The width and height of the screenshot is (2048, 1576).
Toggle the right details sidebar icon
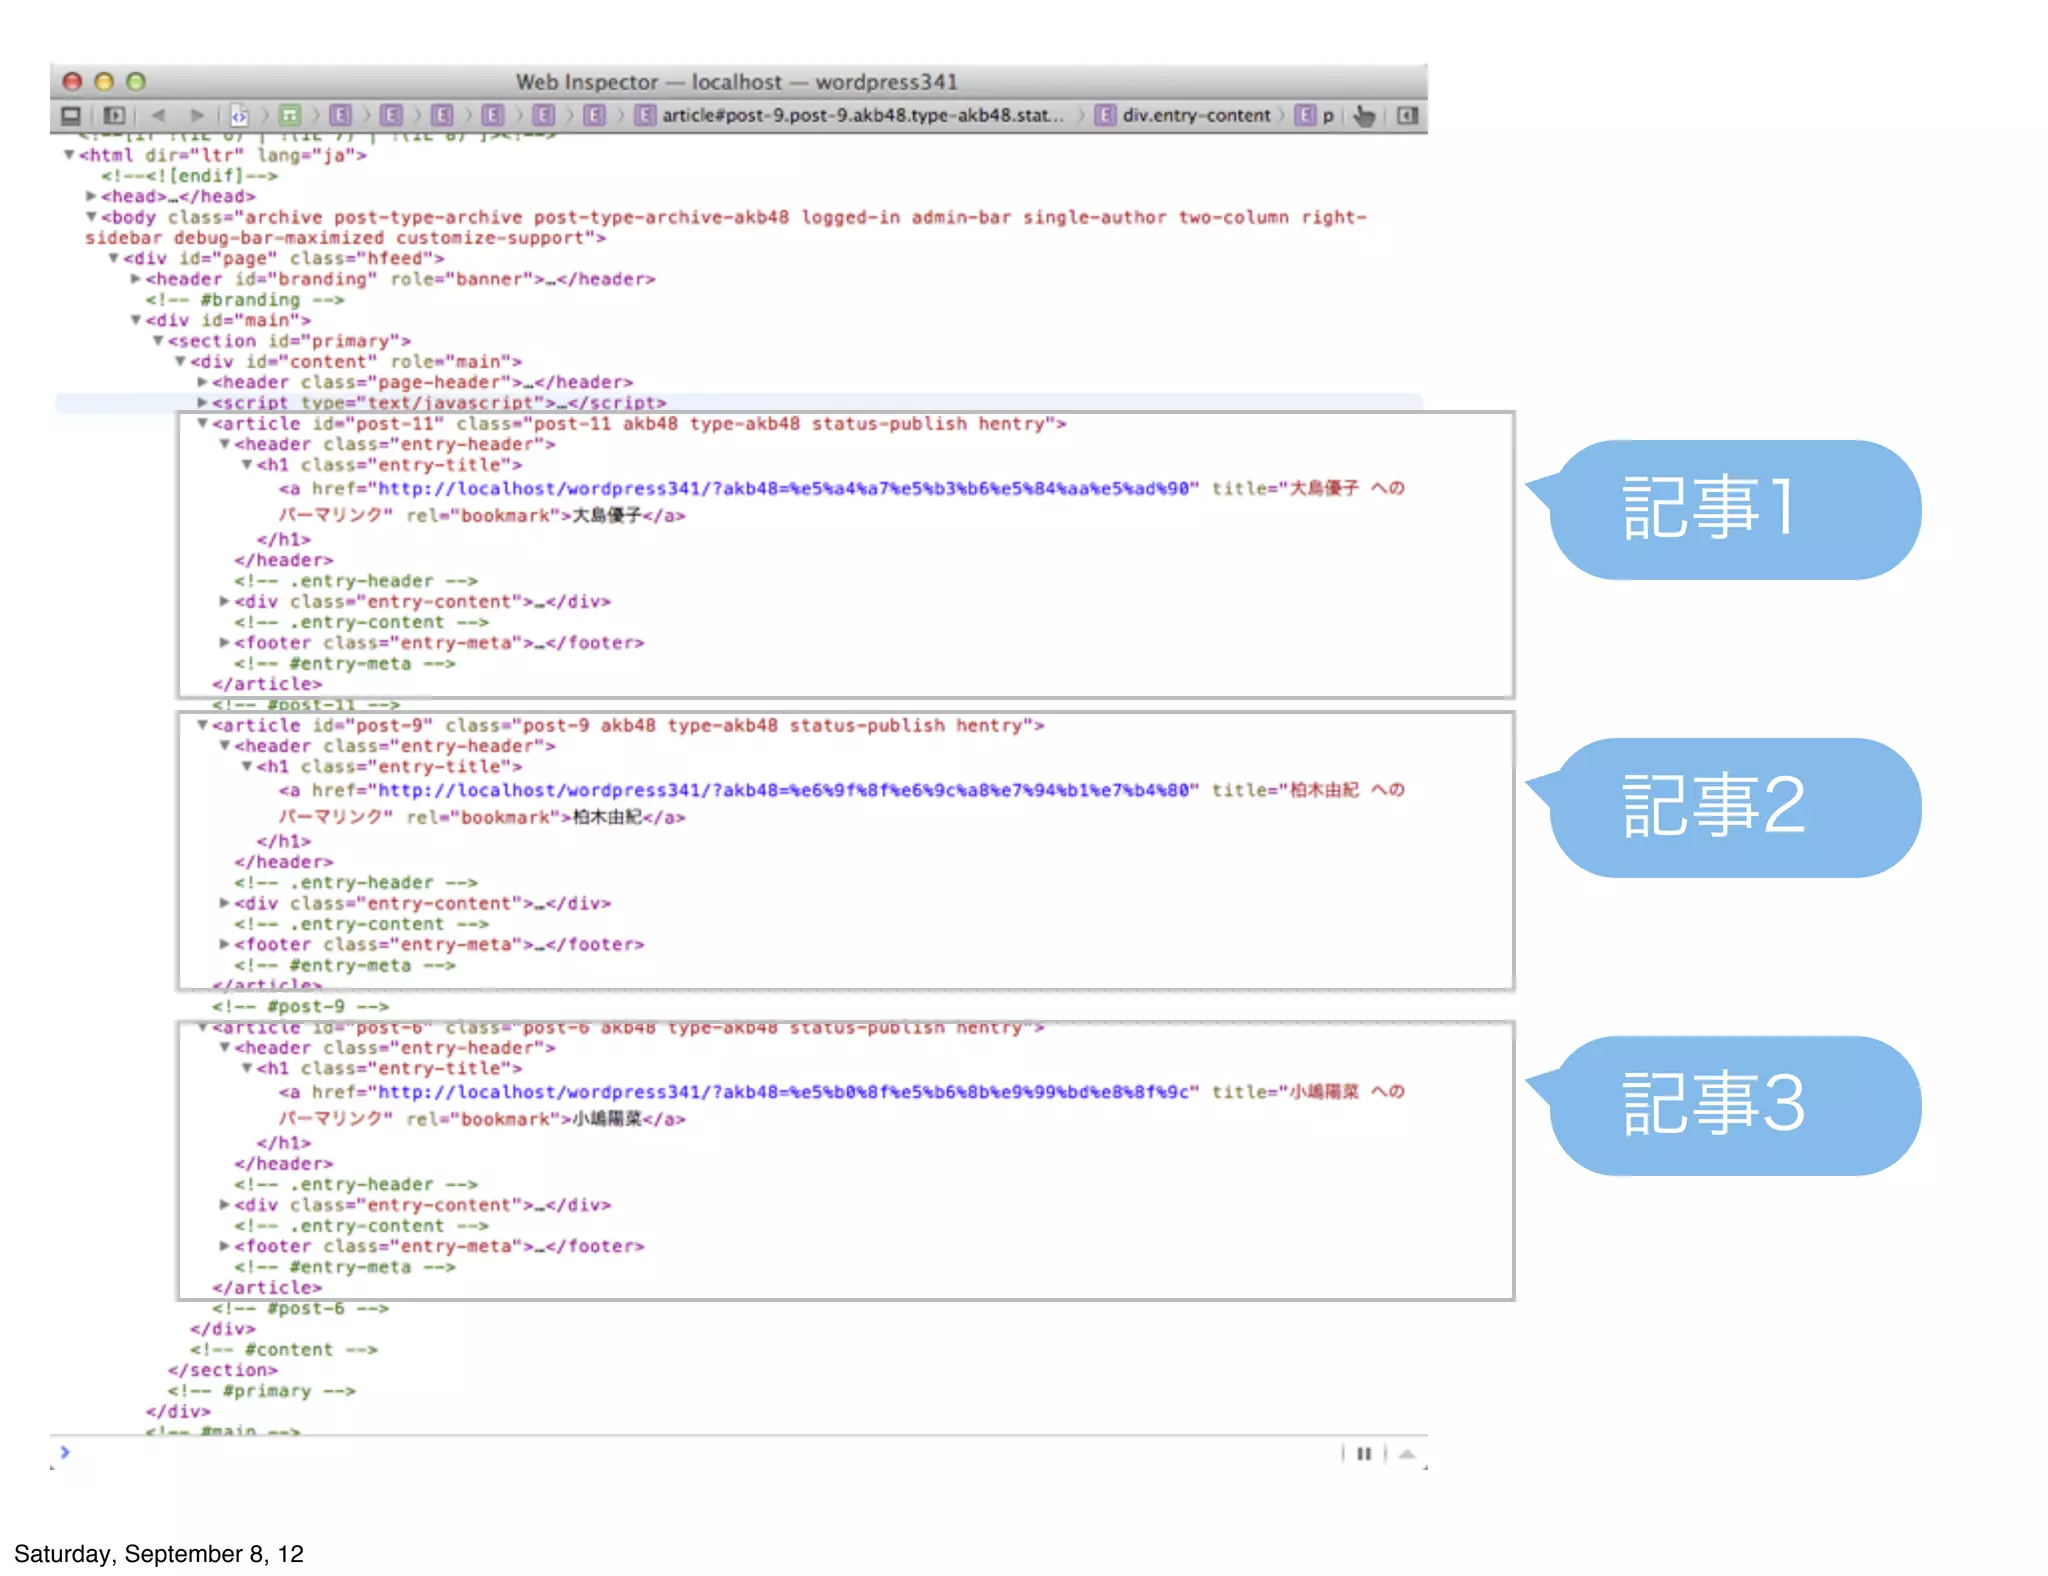click(1407, 116)
